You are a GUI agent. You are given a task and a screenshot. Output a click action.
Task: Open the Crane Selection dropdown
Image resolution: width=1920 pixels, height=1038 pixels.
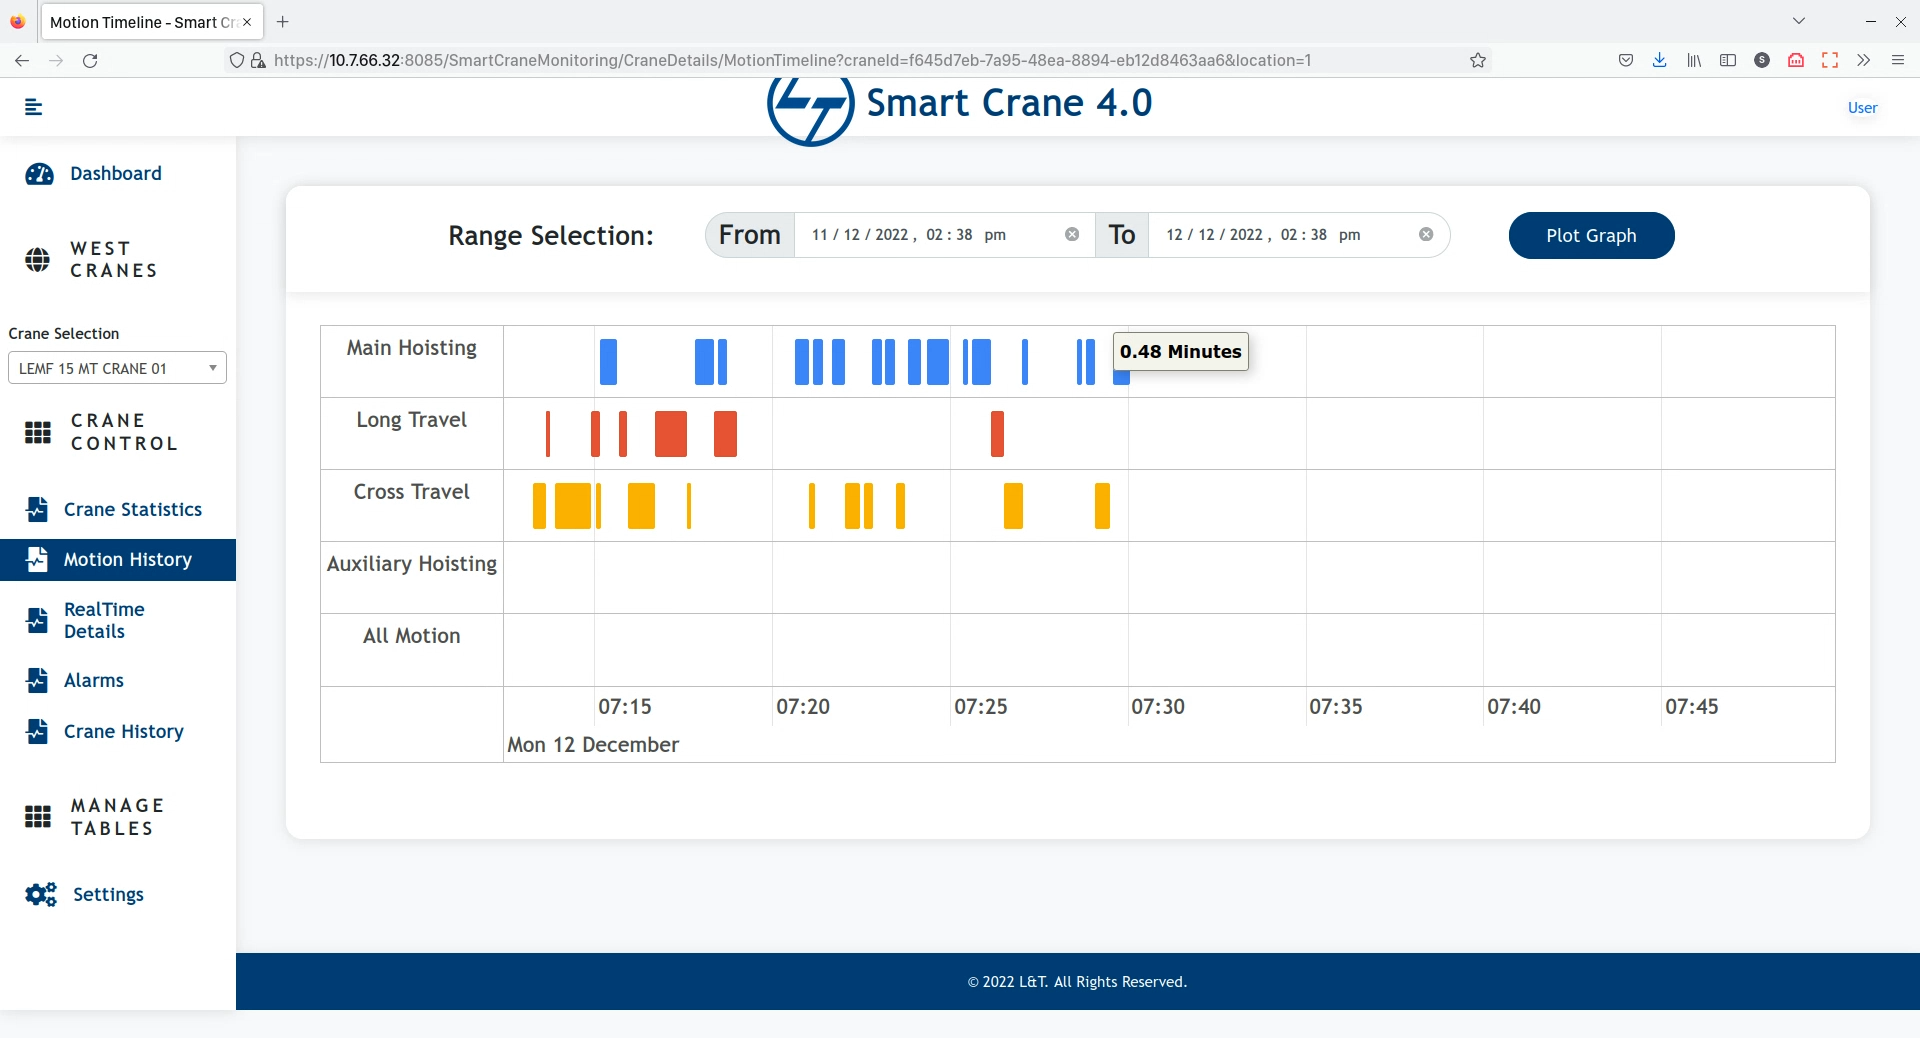tap(117, 368)
